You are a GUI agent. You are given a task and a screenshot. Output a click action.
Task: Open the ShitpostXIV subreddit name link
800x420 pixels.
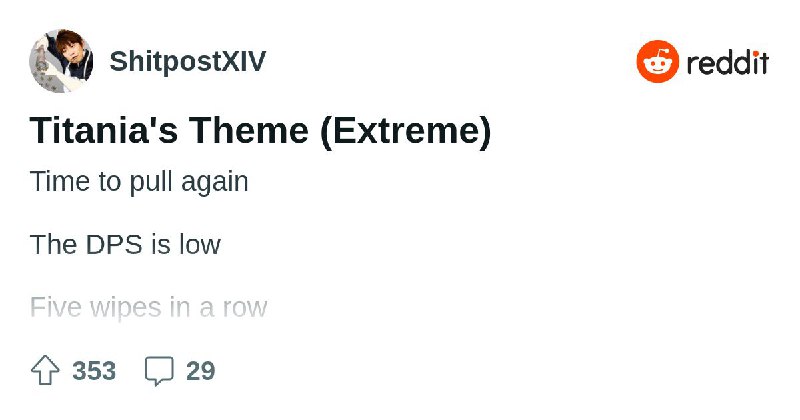coord(188,62)
